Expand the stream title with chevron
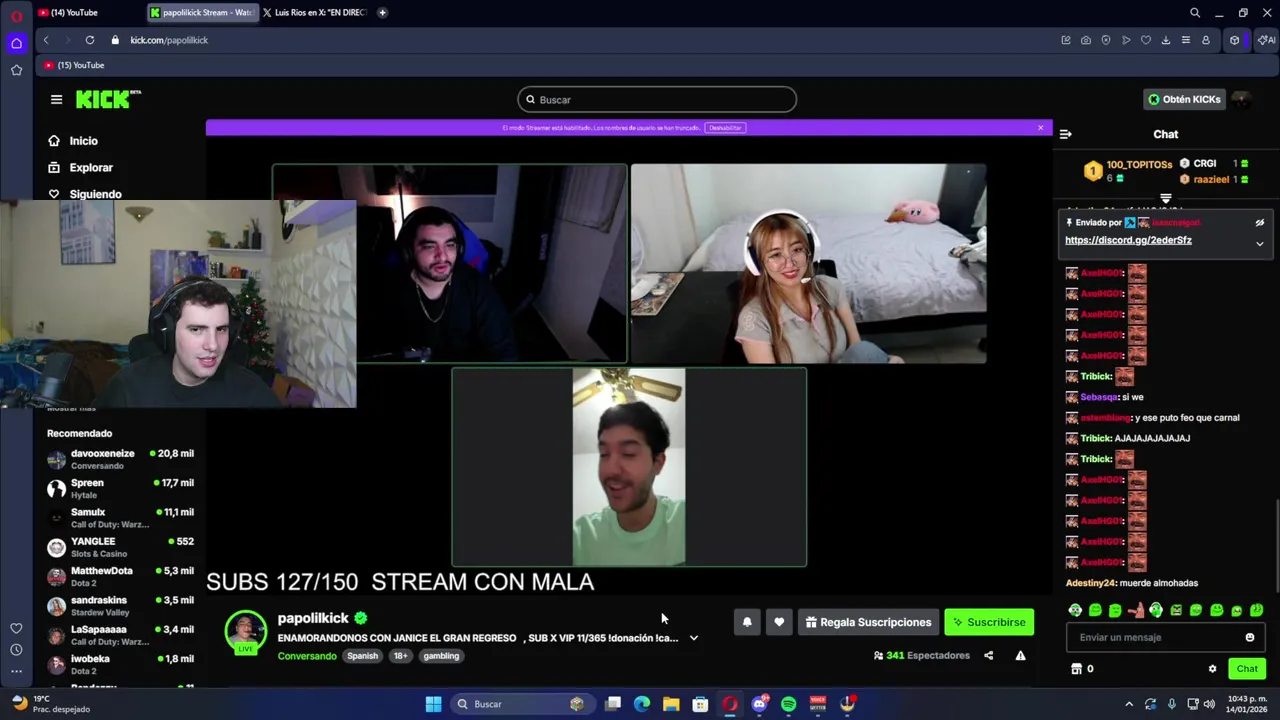Viewport: 1280px width, 720px height. (694, 638)
